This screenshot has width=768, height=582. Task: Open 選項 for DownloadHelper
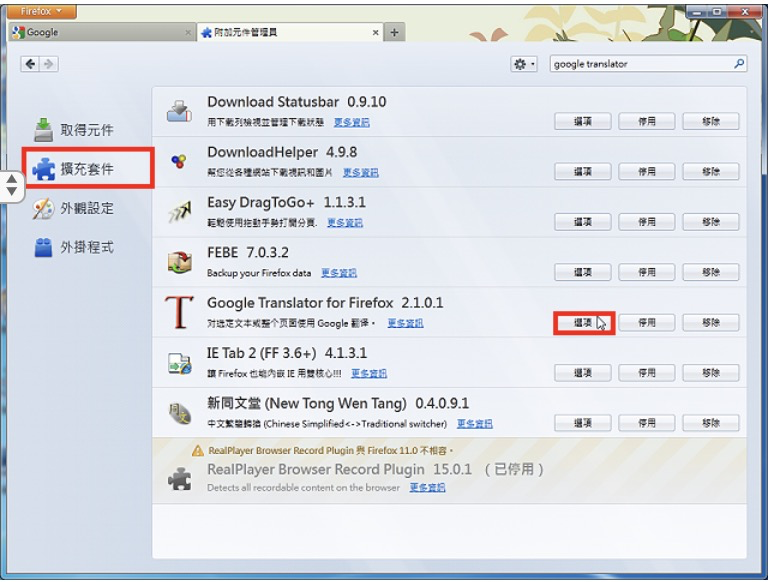point(583,171)
